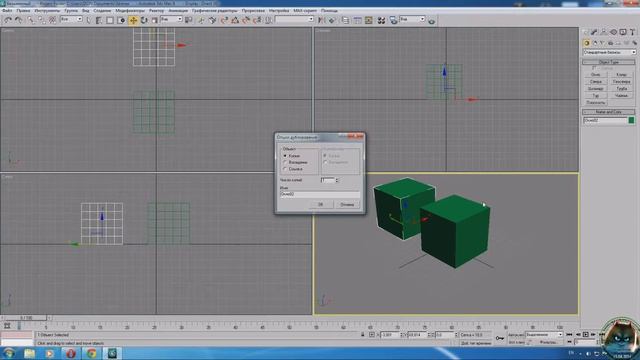Open the Group menu
The width and height of the screenshot is (640, 360).
click(71, 11)
